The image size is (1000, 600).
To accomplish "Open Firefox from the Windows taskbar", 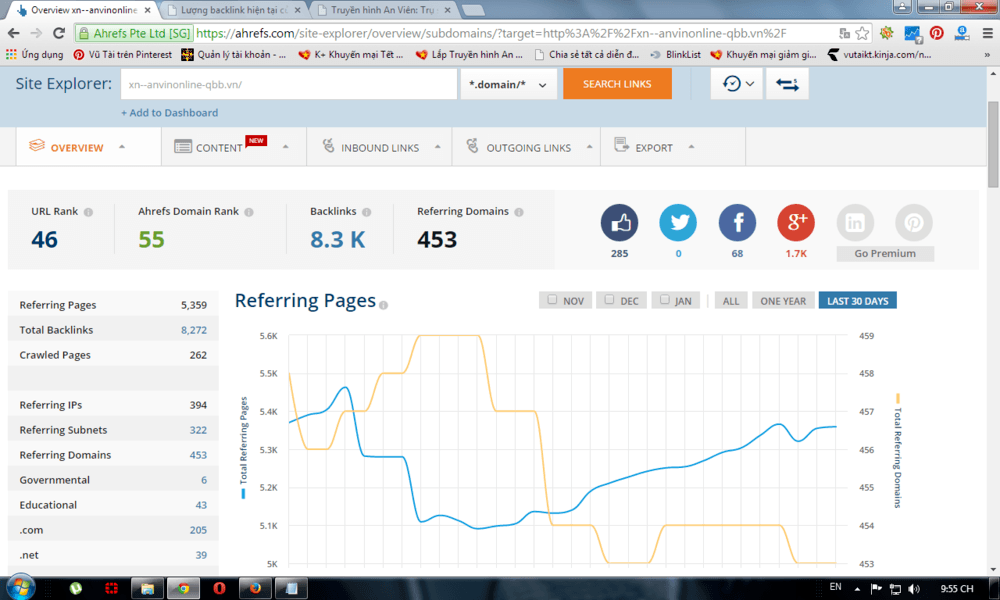I will point(255,588).
